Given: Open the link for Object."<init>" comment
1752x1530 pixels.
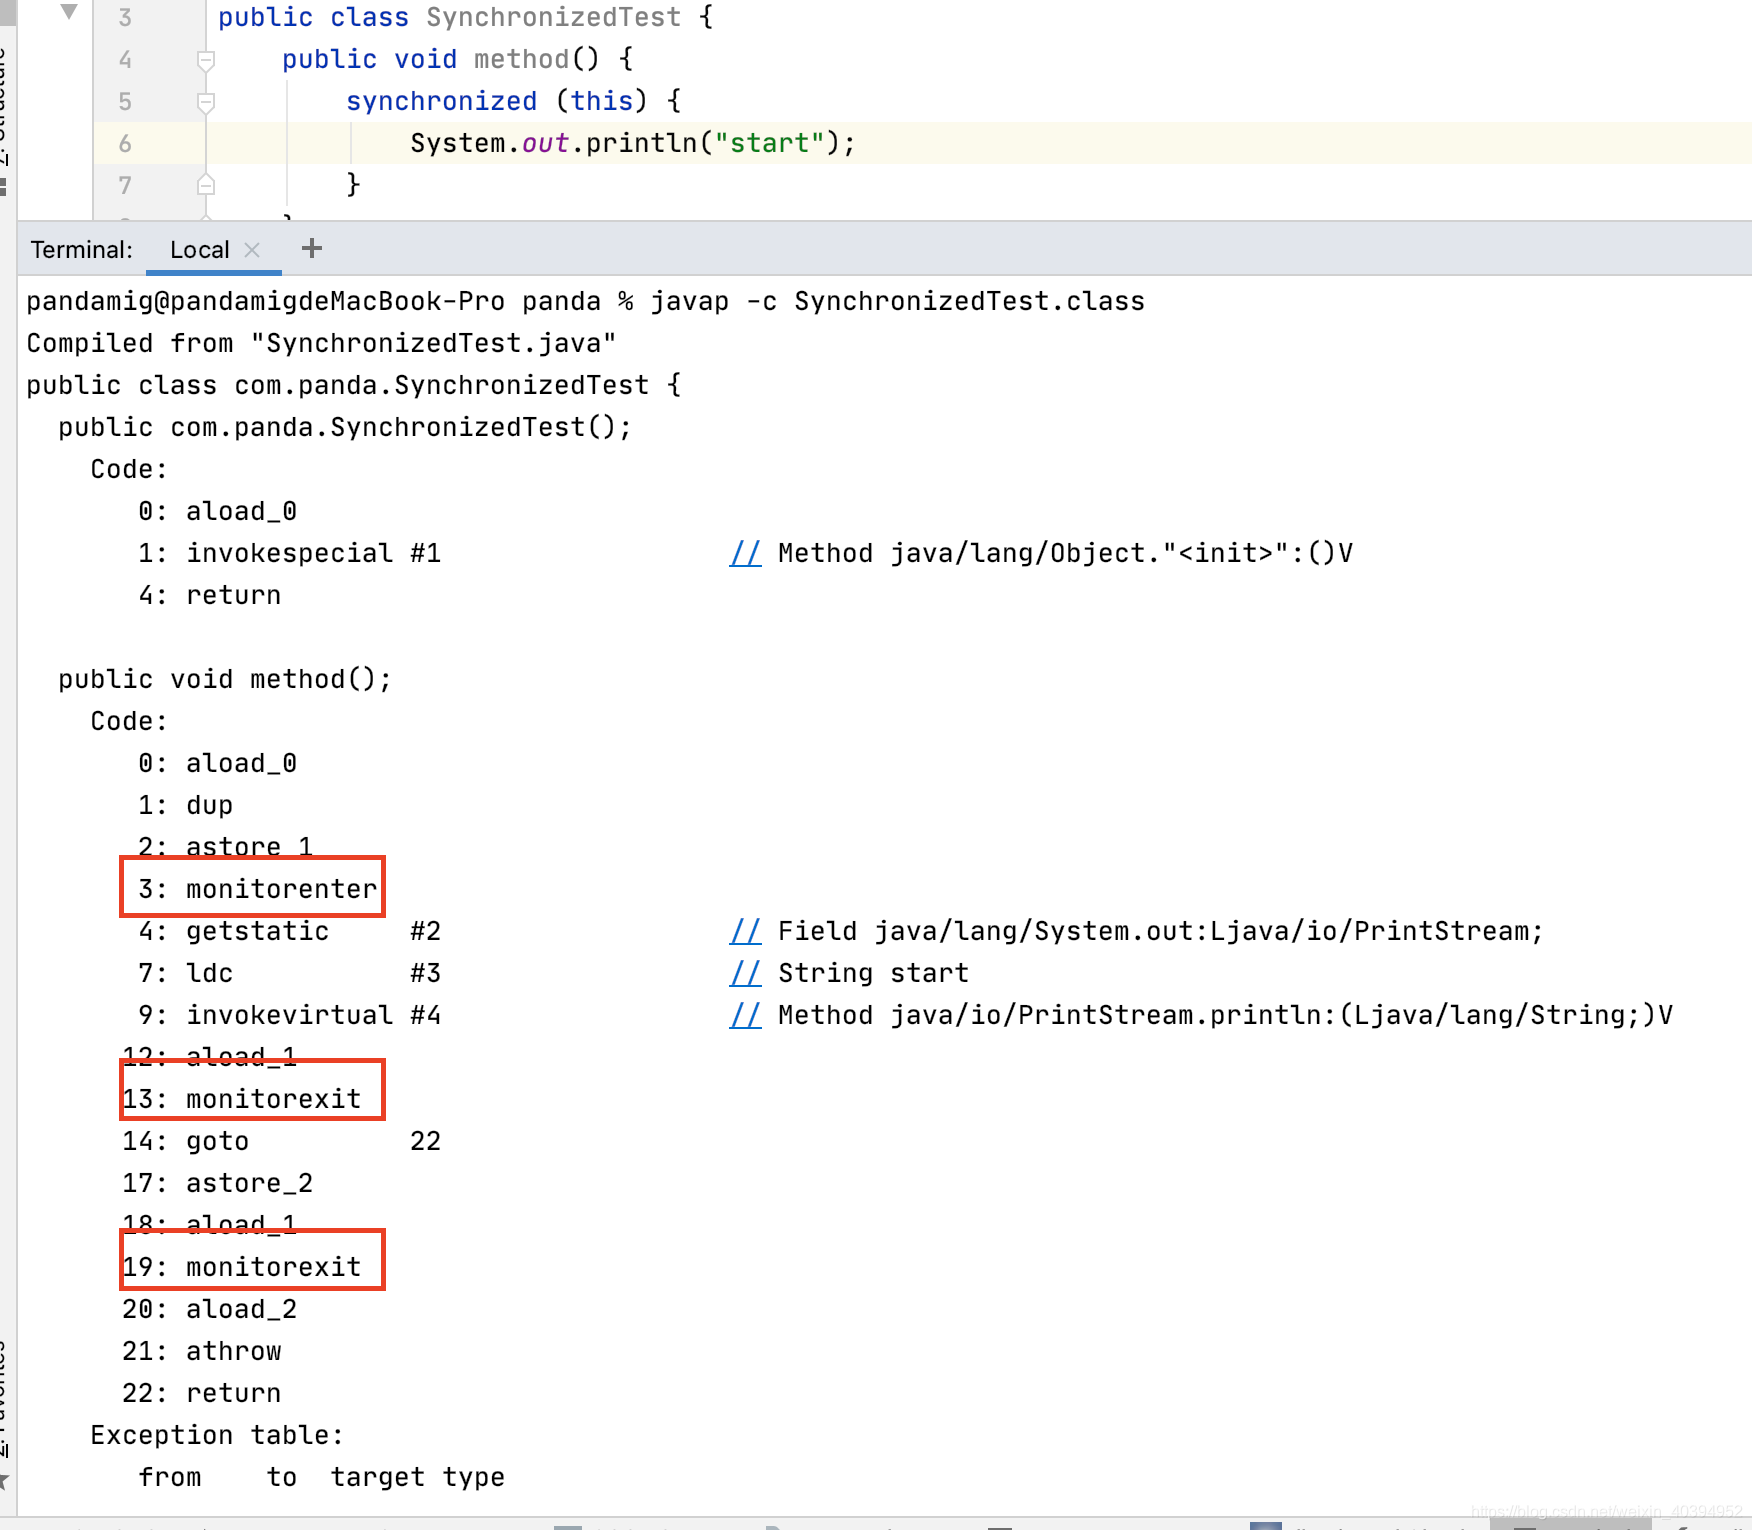Looking at the screenshot, I should click(x=745, y=553).
